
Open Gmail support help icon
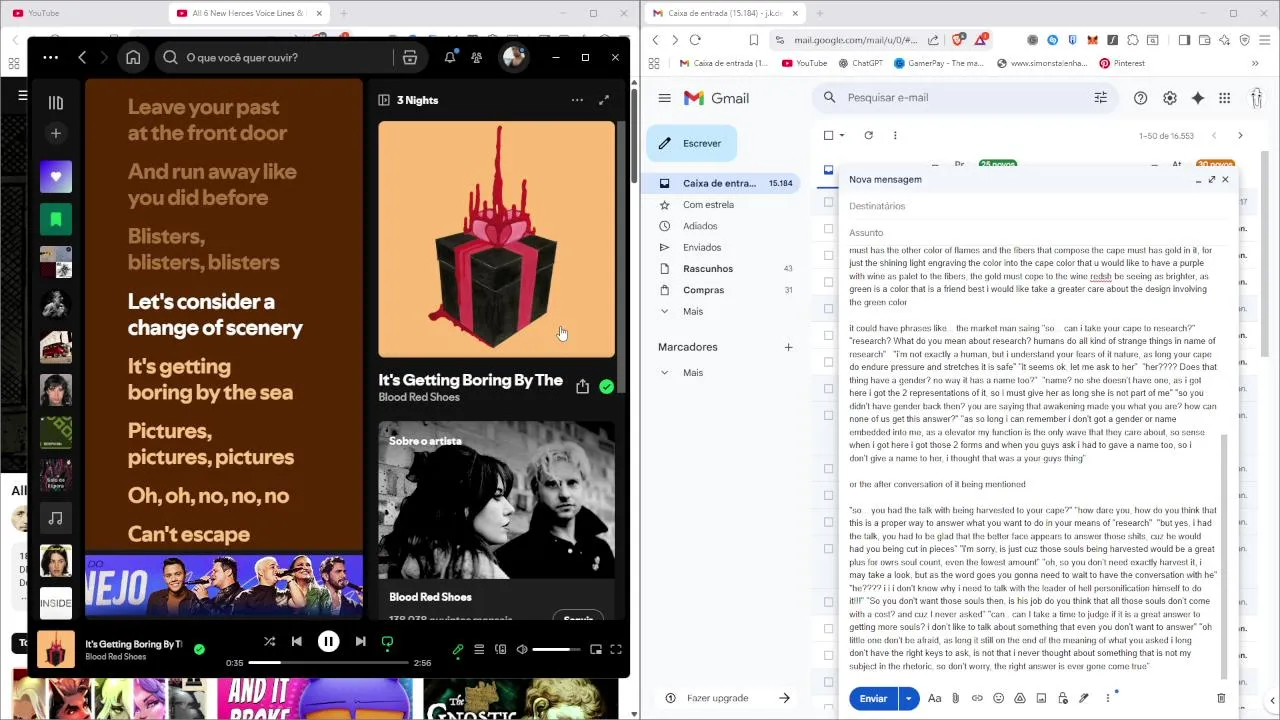tap(1140, 98)
